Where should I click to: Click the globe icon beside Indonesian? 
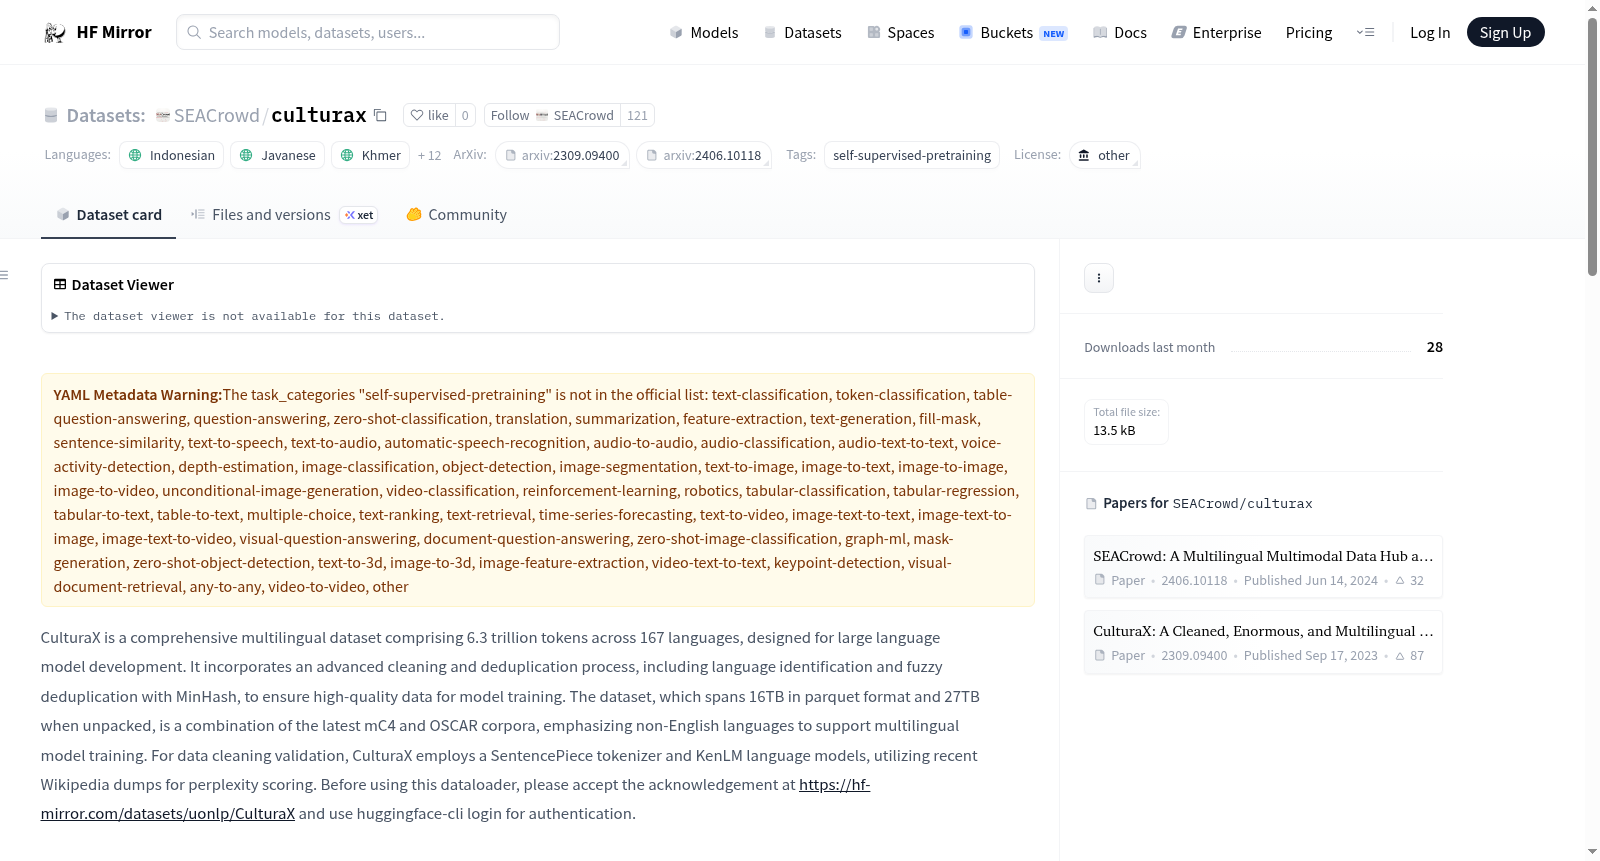(135, 155)
